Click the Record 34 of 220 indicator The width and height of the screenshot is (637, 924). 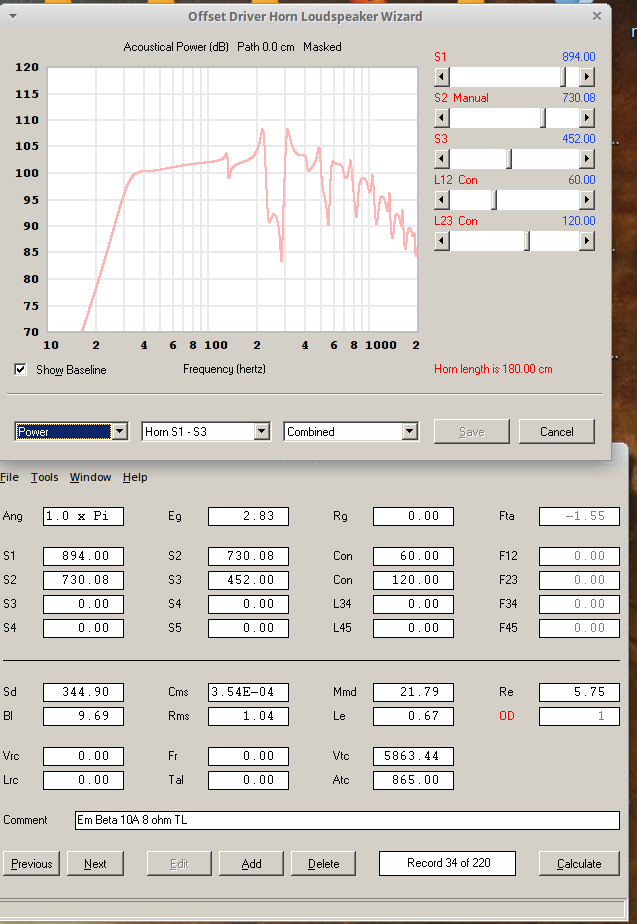[x=447, y=863]
